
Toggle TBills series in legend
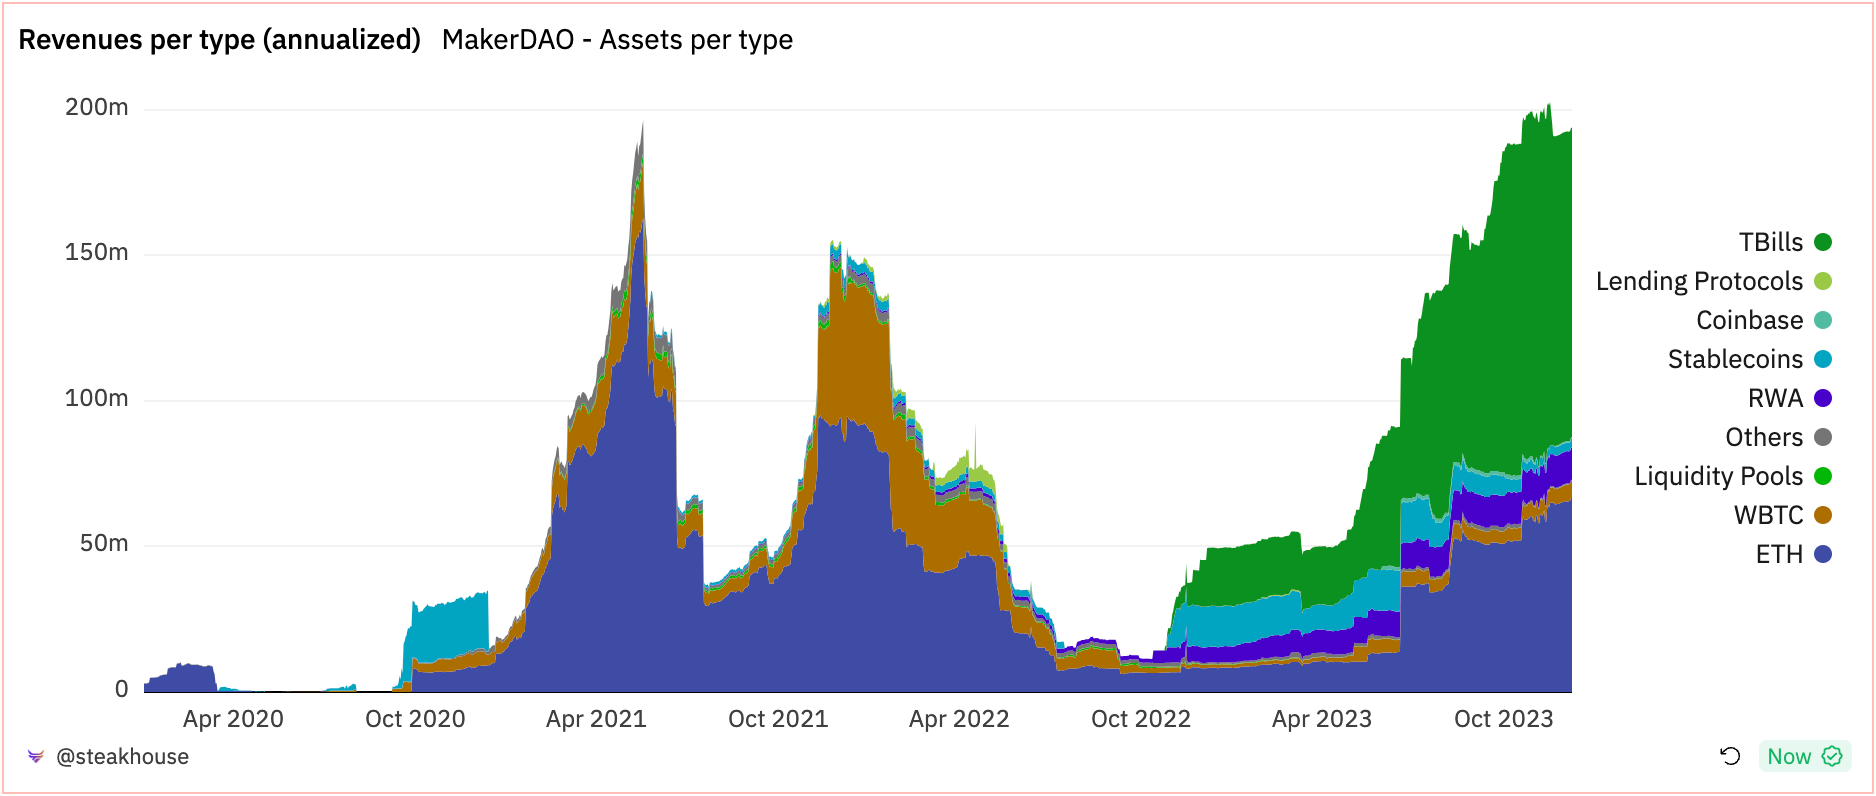[1785, 242]
